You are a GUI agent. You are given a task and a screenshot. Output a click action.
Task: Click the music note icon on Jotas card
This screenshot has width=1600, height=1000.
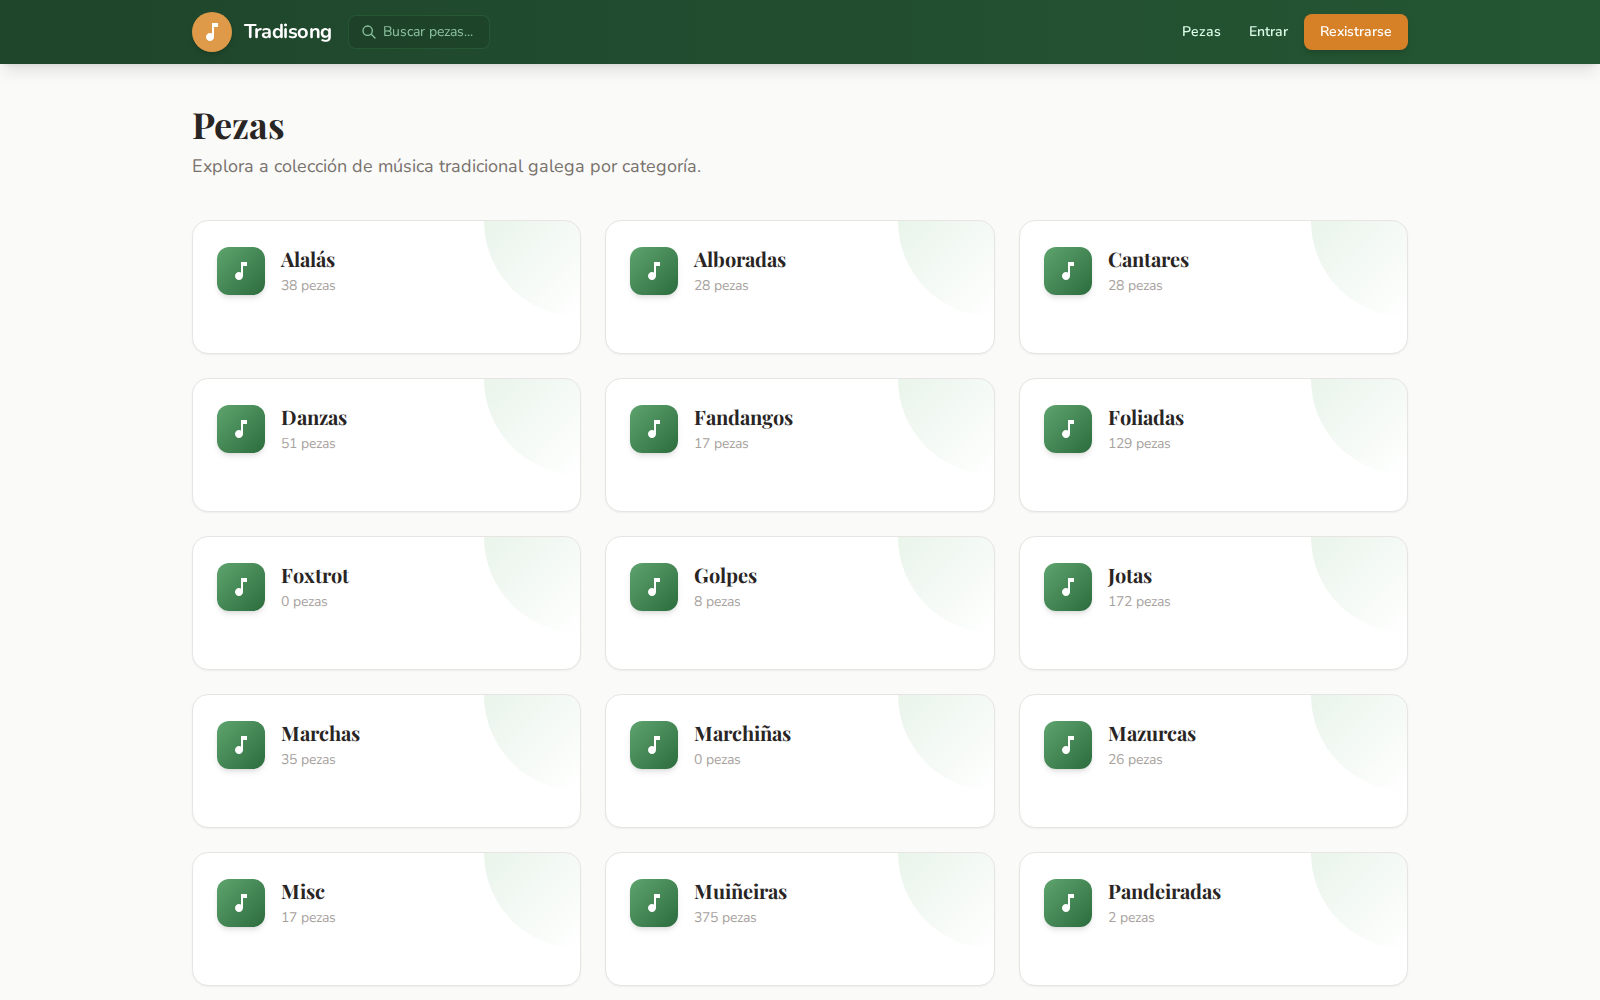(1067, 586)
